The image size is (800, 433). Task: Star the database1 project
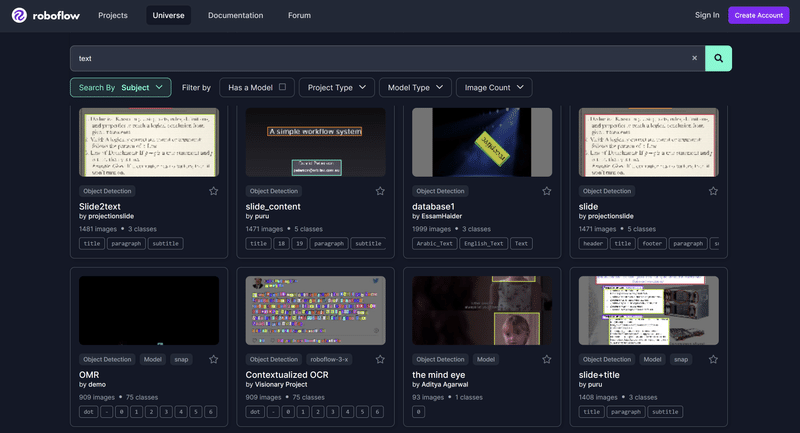[x=546, y=191]
